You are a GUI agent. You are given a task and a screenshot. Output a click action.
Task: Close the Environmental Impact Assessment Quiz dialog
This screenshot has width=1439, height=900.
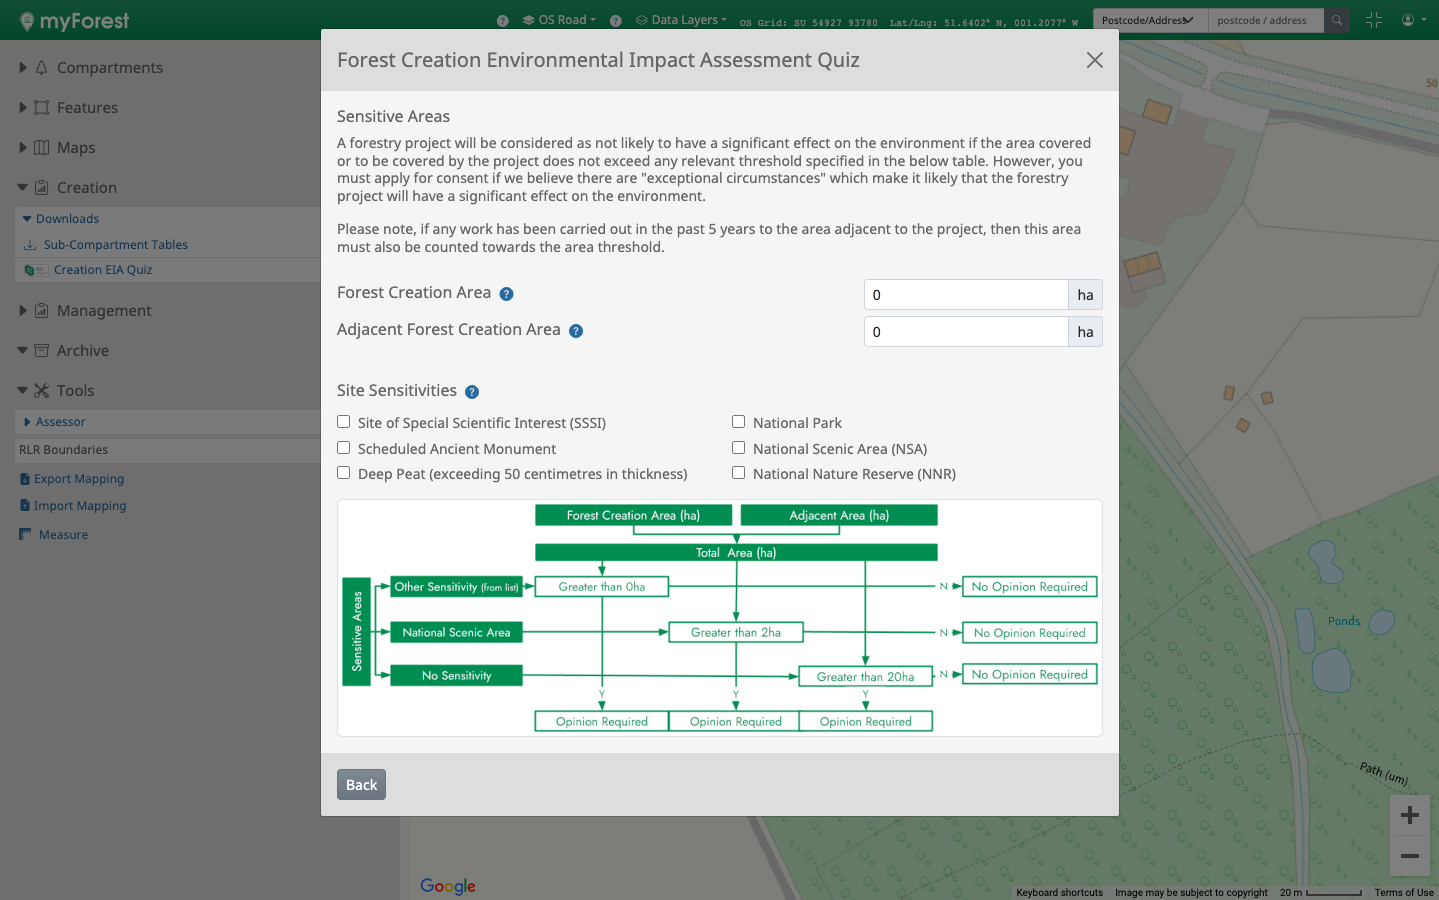(x=1095, y=60)
